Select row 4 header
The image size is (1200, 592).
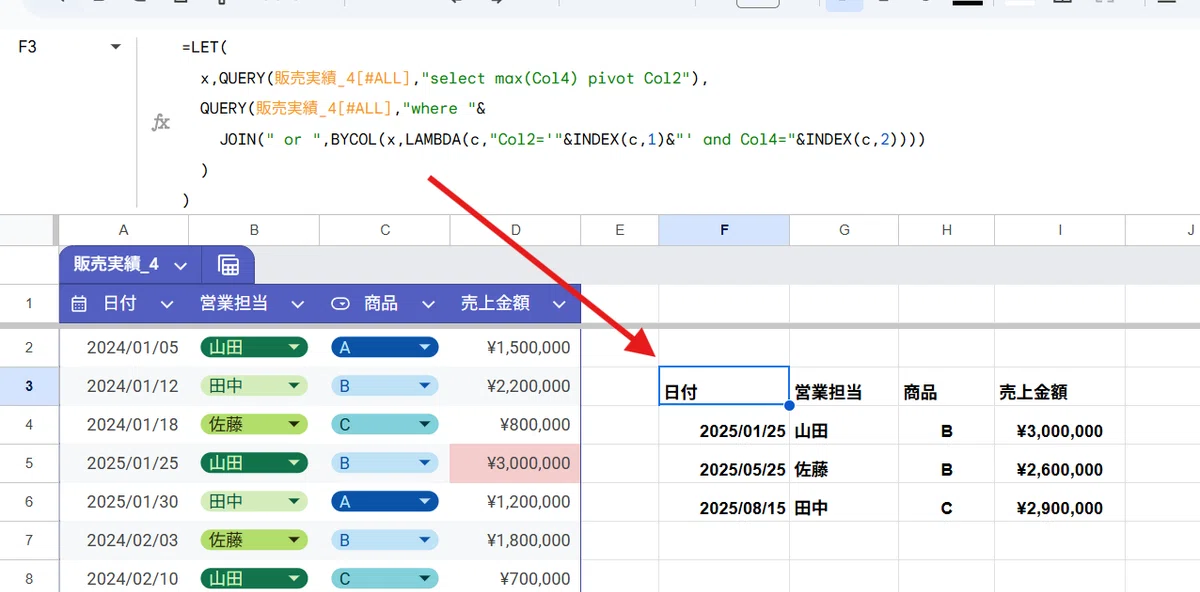point(29,425)
